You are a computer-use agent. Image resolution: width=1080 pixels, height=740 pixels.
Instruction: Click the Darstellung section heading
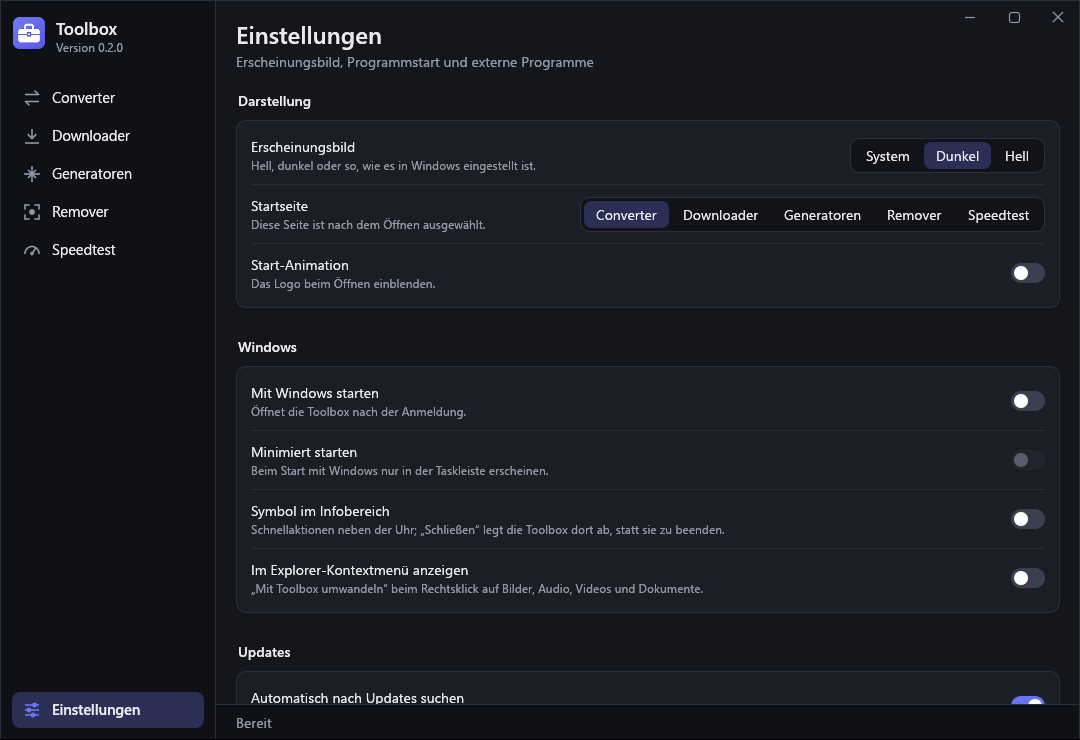[274, 101]
